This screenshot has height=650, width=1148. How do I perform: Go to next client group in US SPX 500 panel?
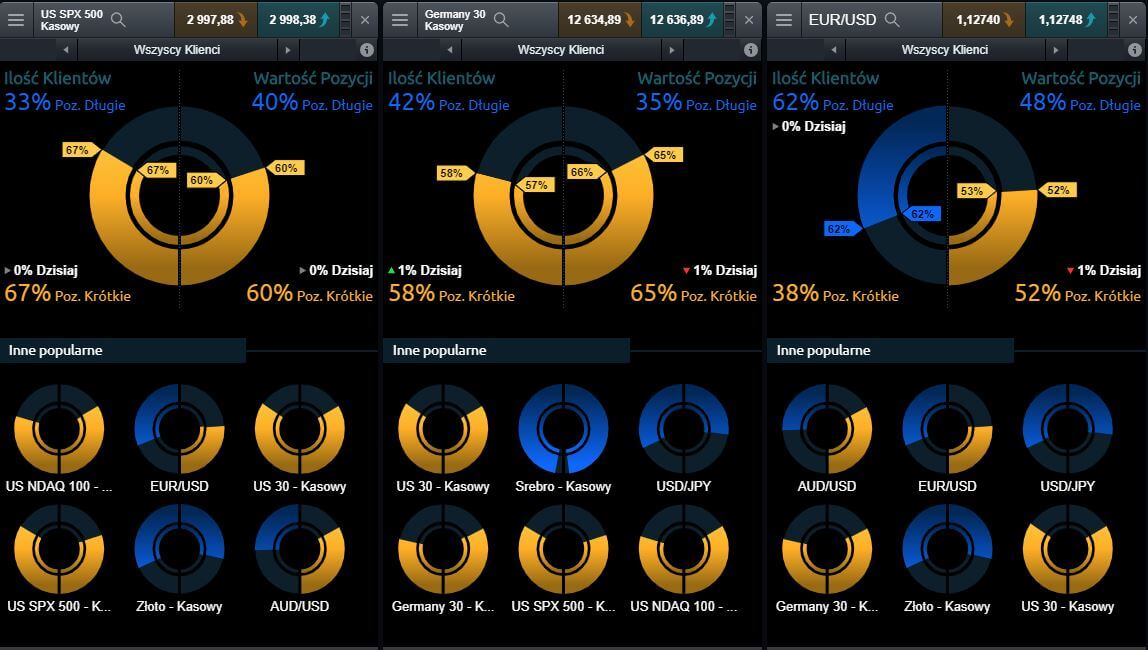[x=288, y=49]
